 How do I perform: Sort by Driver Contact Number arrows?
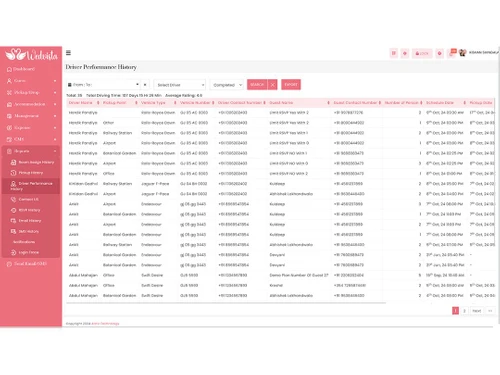click(264, 103)
